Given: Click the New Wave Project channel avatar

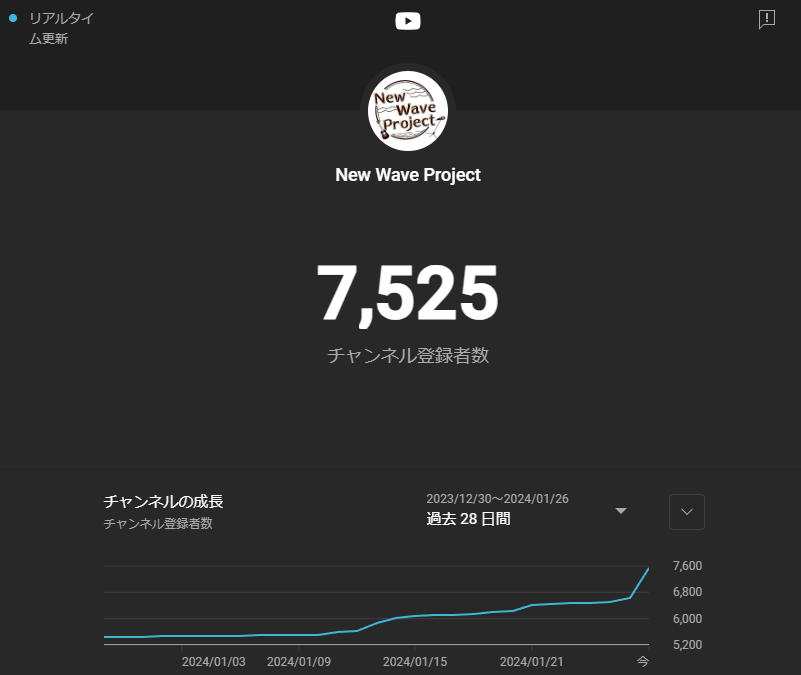Looking at the screenshot, I should [x=407, y=110].
